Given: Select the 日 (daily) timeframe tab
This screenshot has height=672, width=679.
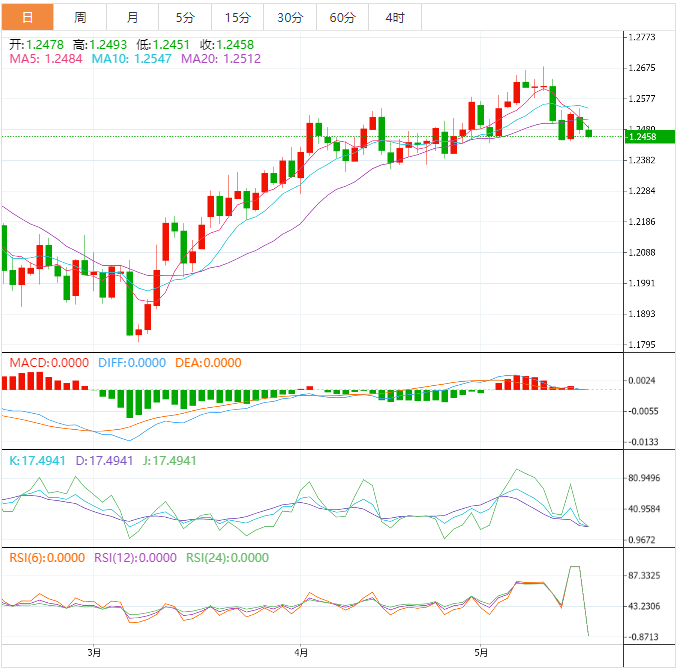Looking at the screenshot, I should 27,17.
